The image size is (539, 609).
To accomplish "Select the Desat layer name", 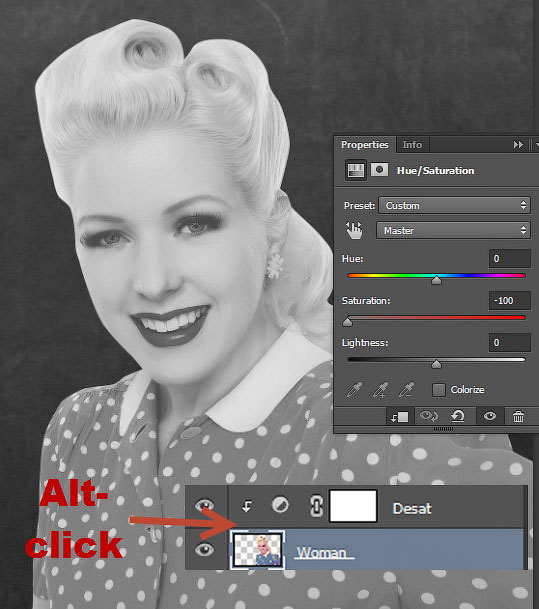I will coord(412,508).
